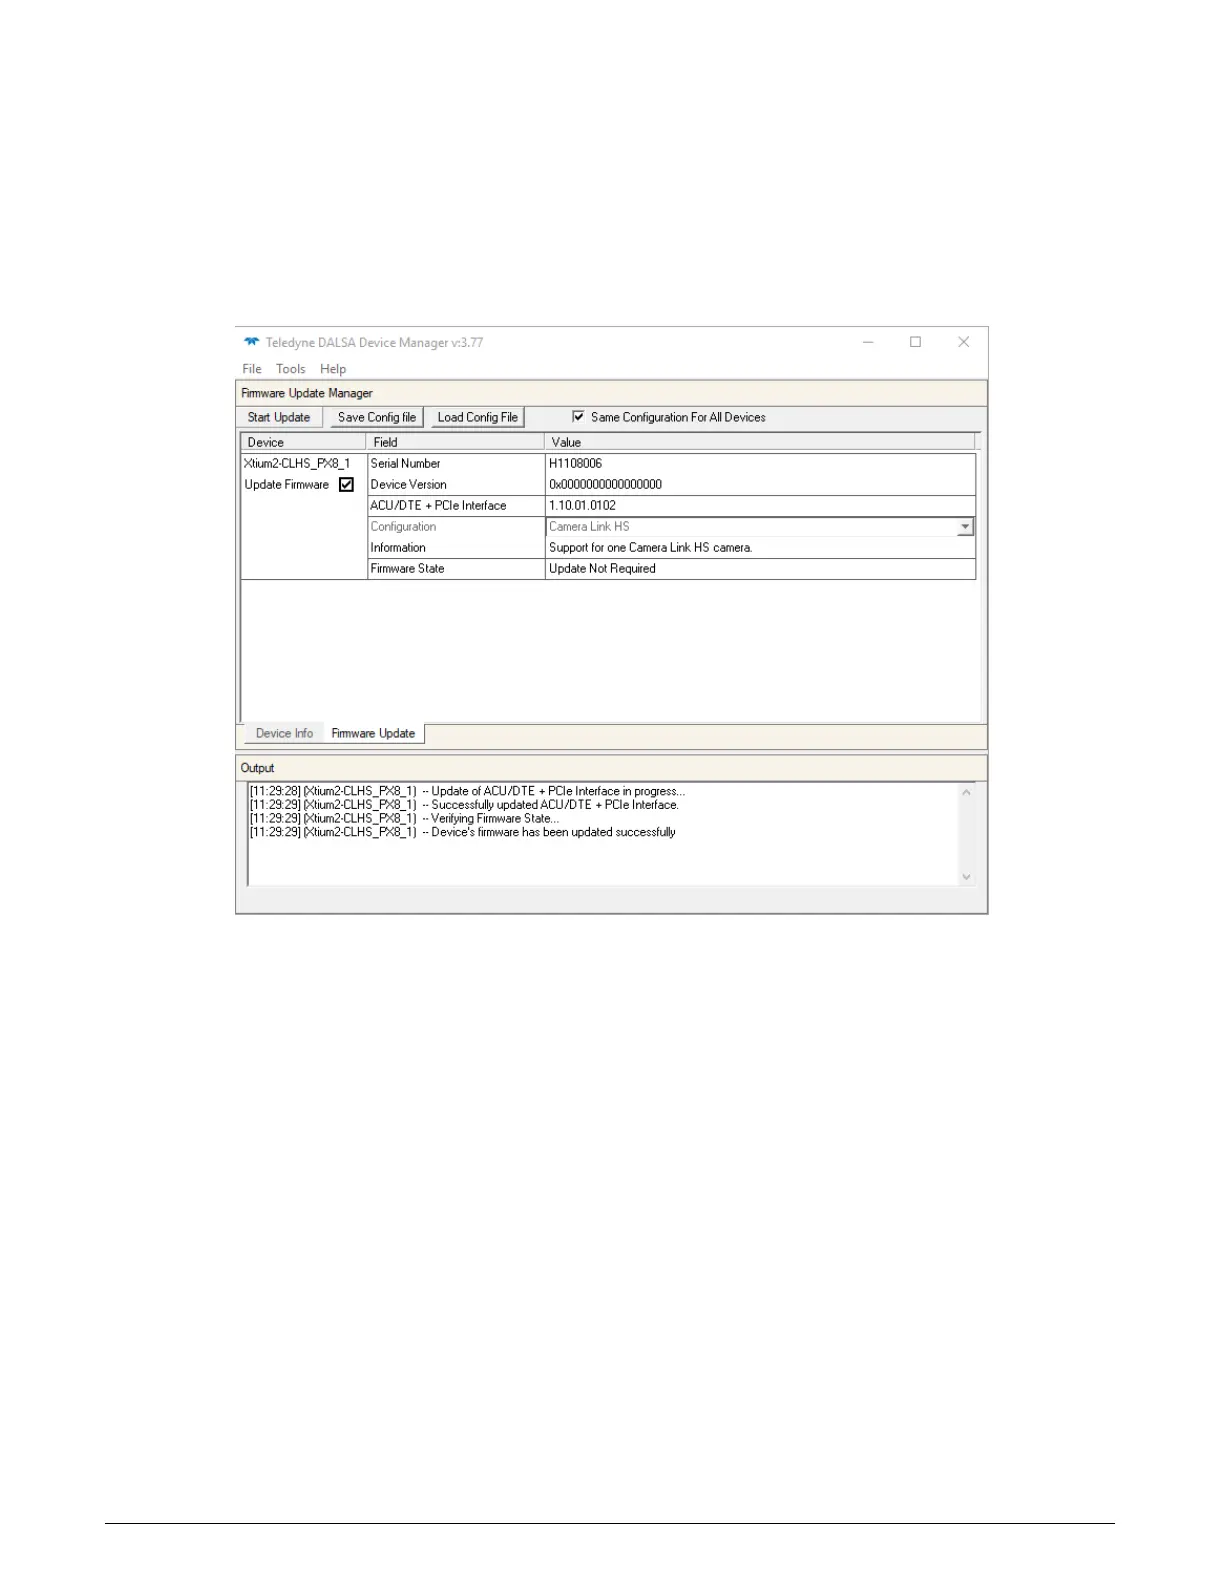
Task: Click the Update Not Required state value
Action: (603, 569)
